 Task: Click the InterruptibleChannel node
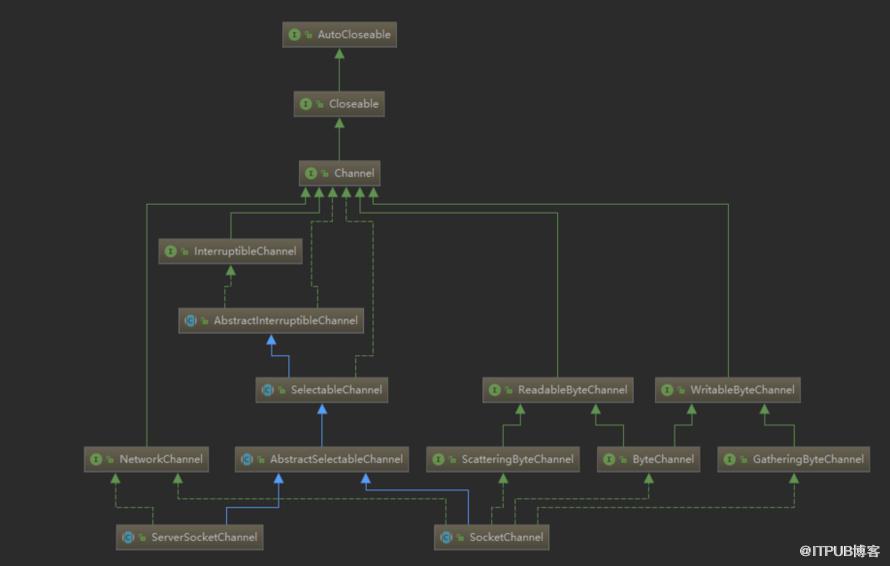pyautogui.click(x=230, y=251)
